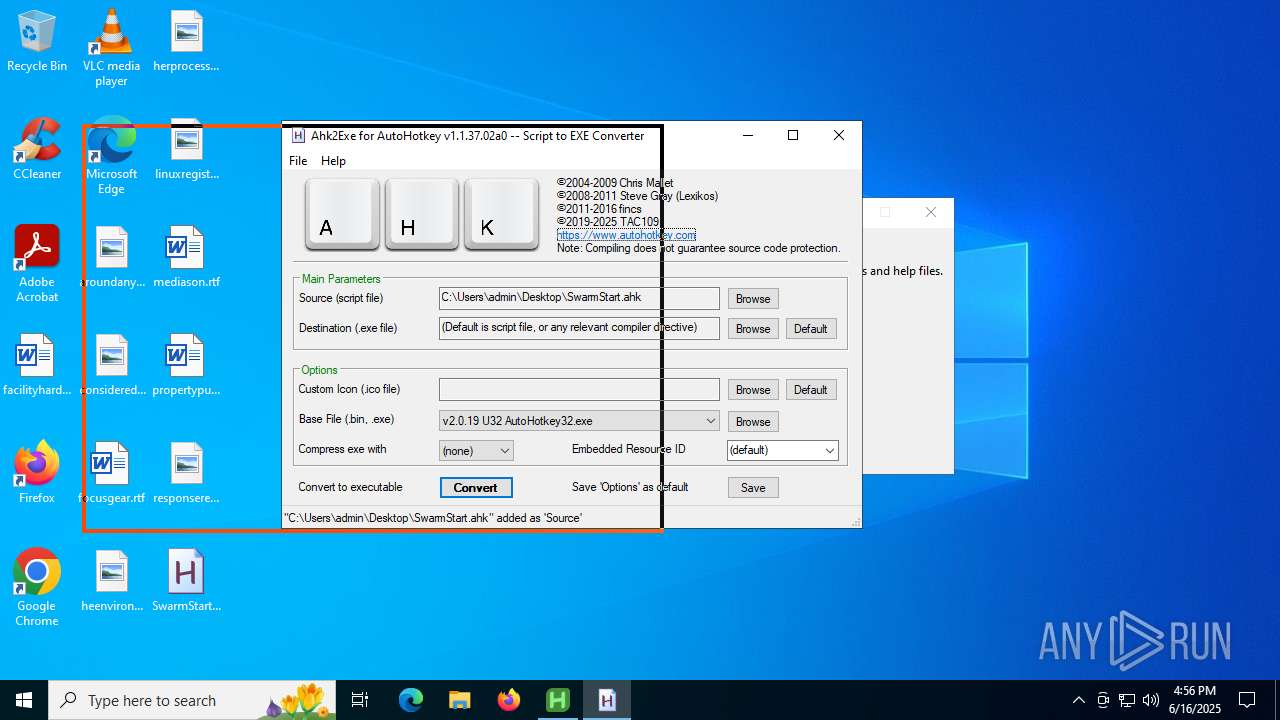Minimize the Ahk2Exe window
The height and width of the screenshot is (720, 1280).
click(747, 135)
